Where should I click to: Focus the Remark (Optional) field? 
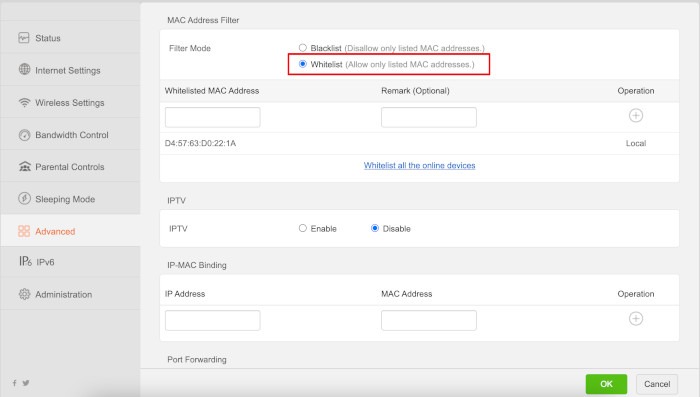(429, 117)
